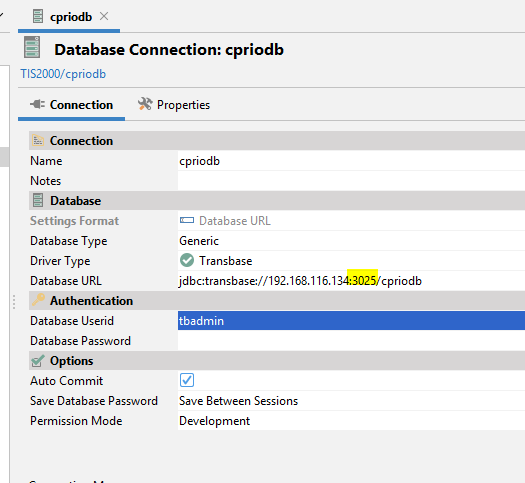Click the Connection section header icon
Image resolution: width=525 pixels, height=483 pixels.
coord(38,140)
